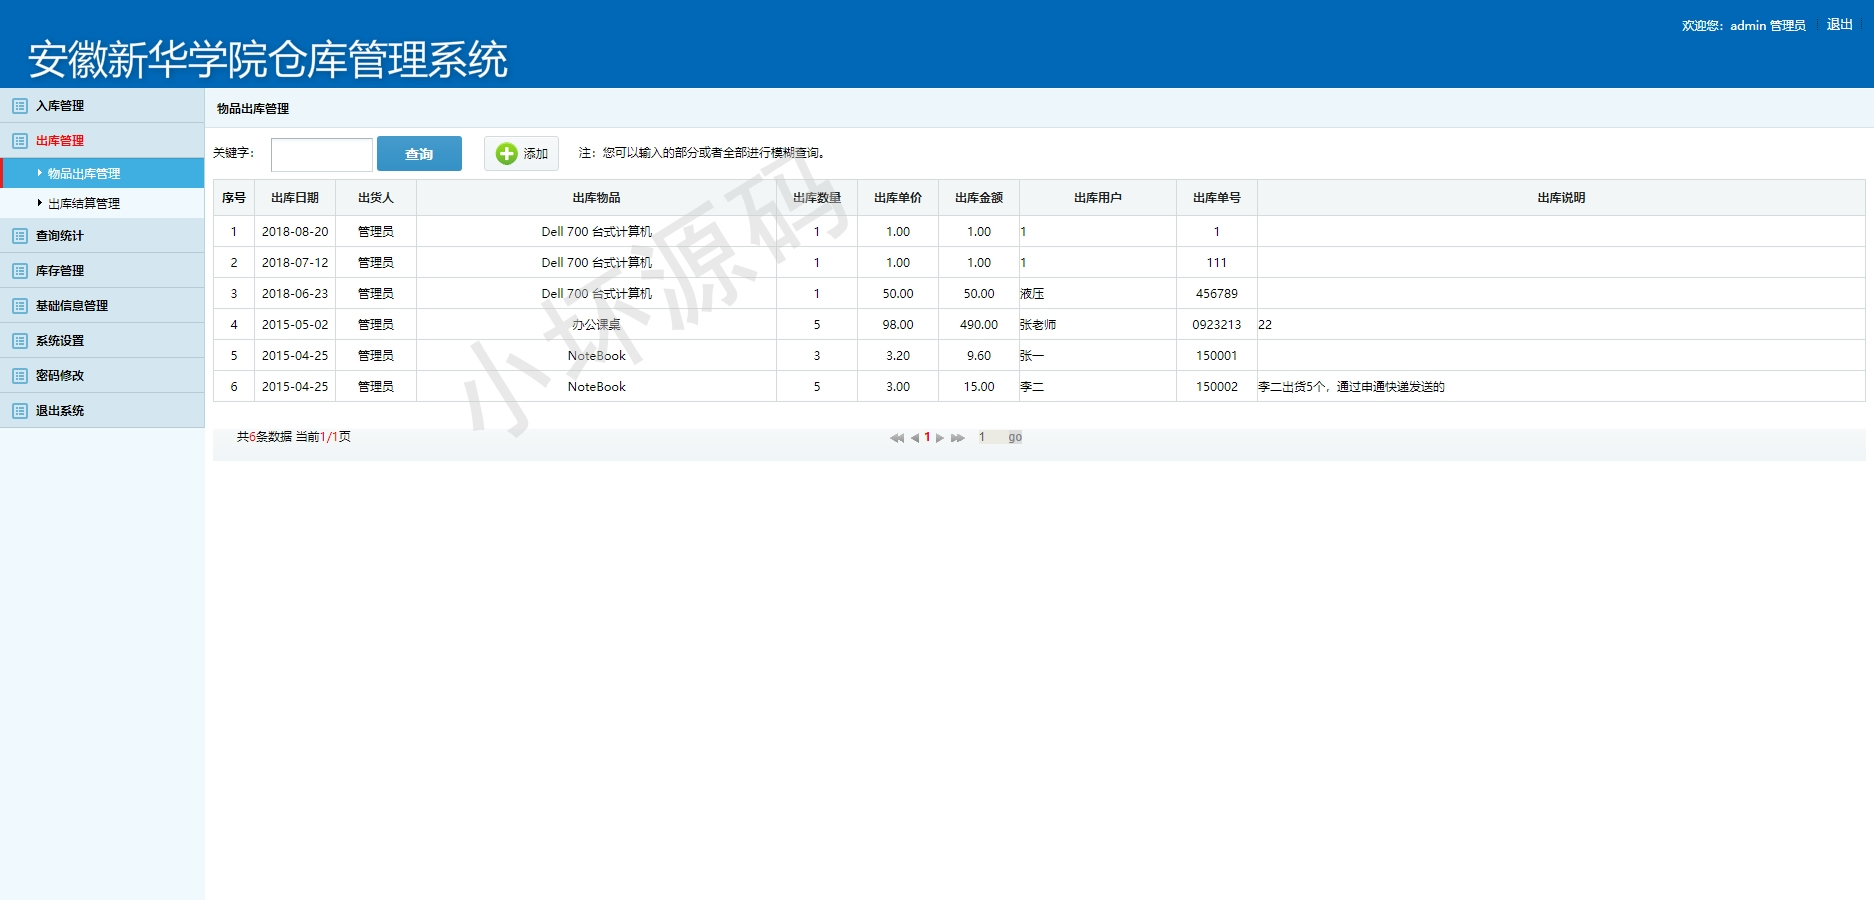This screenshot has width=1874, height=900.
Task: Select date cell 2018-06-23
Action: coord(295,294)
